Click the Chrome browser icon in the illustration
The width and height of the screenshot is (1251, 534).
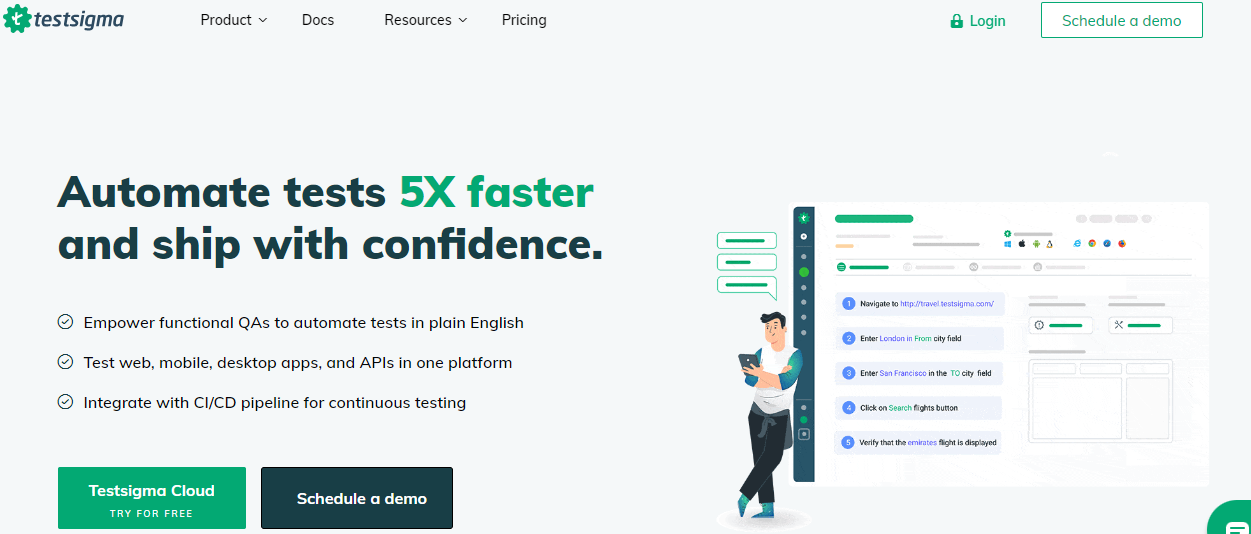click(1092, 243)
